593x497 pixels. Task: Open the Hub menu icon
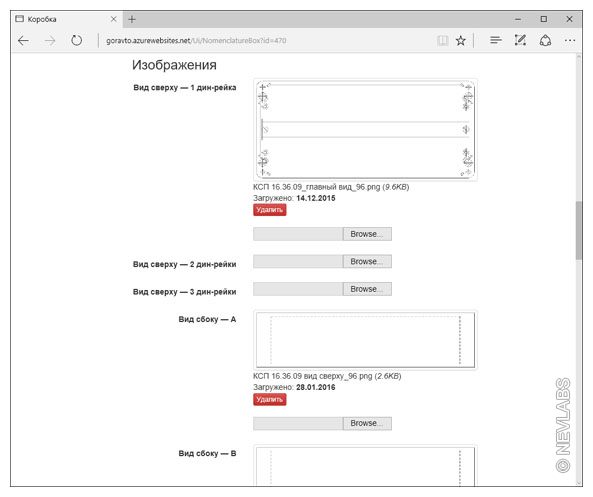(x=495, y=40)
